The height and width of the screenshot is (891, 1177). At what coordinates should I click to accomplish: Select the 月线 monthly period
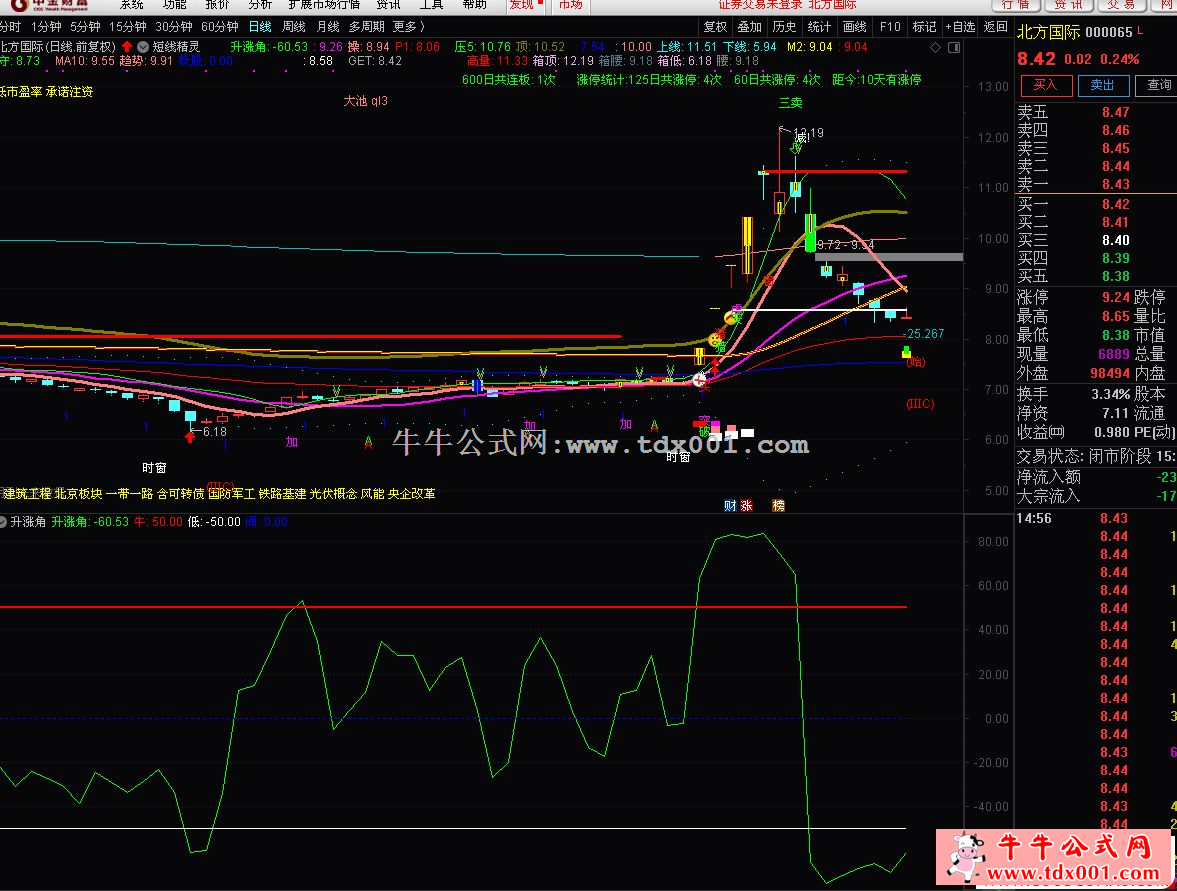coord(328,26)
